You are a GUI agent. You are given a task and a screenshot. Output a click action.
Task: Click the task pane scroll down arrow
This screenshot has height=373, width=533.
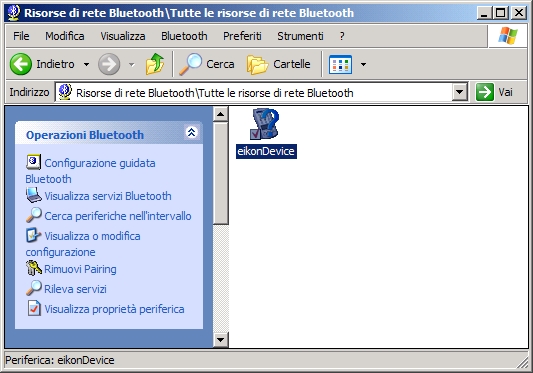pyautogui.click(x=221, y=340)
